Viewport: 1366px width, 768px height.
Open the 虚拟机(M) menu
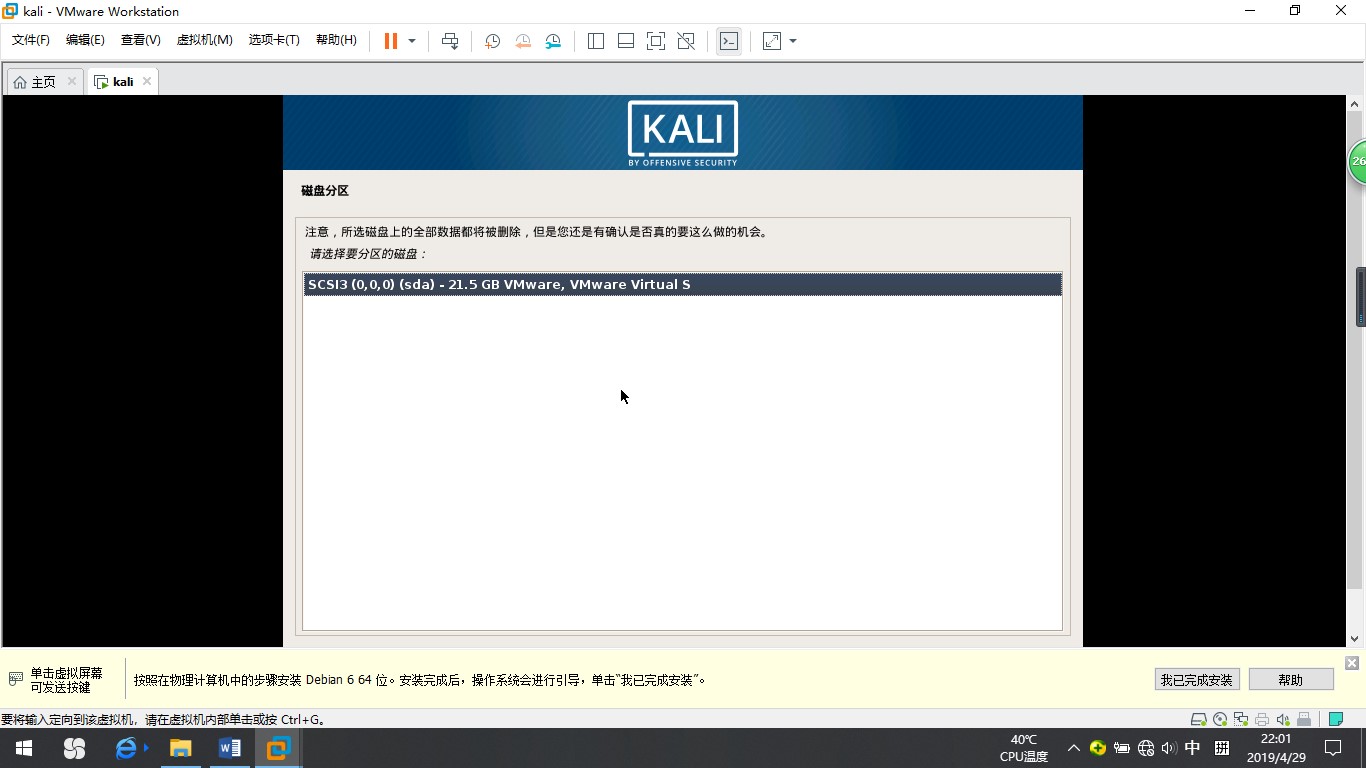click(204, 40)
